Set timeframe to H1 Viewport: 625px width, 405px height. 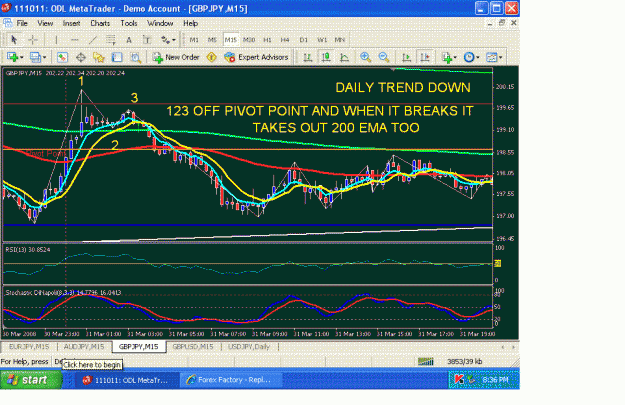[267, 40]
